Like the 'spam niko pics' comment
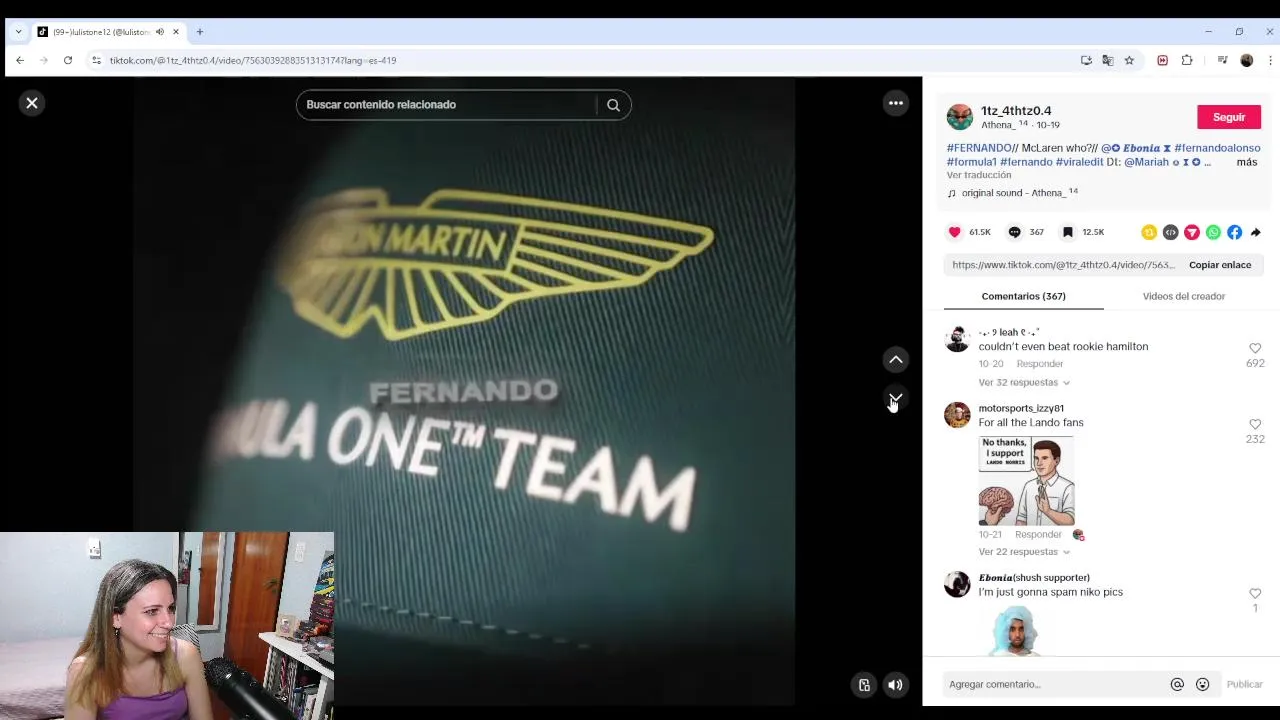 (x=1255, y=593)
